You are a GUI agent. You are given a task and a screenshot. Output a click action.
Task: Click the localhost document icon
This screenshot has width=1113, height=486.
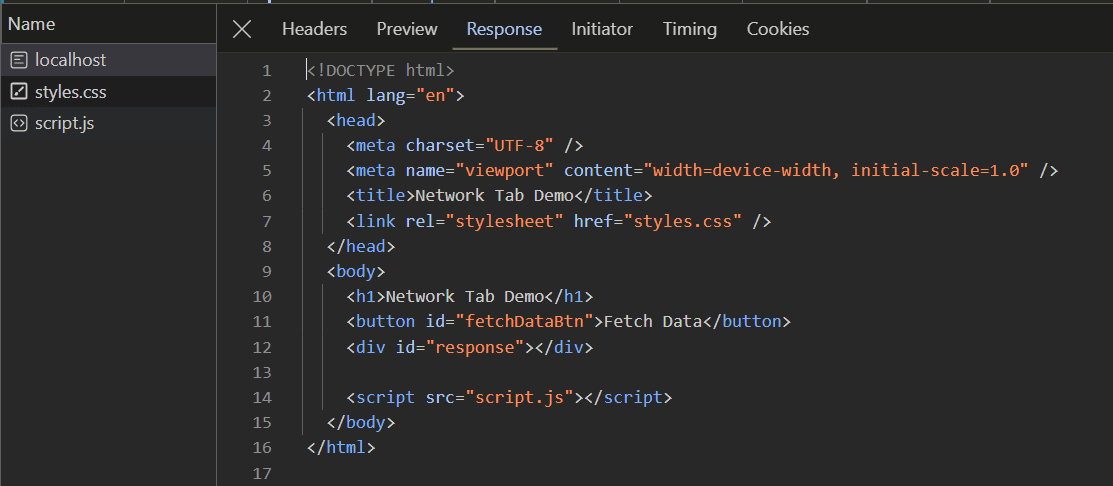pyautogui.click(x=19, y=60)
